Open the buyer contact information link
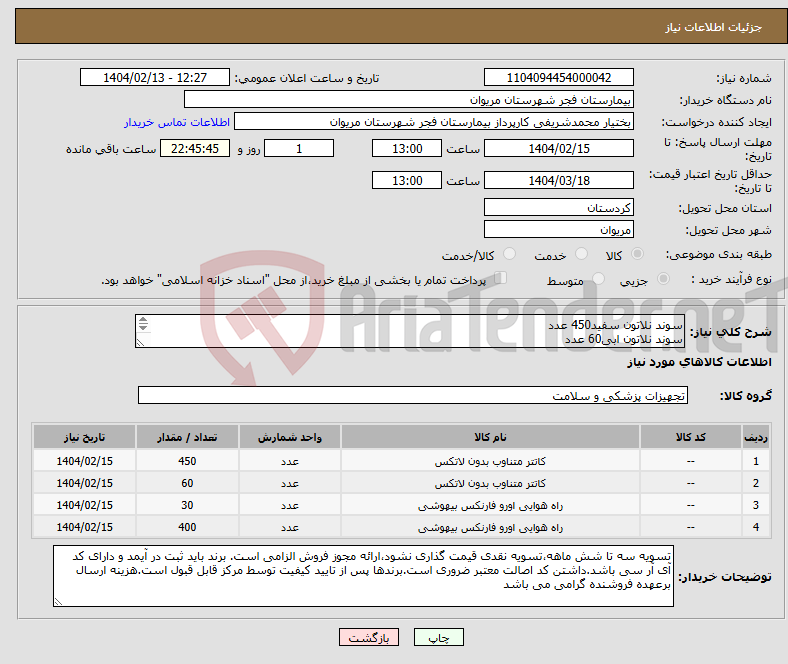This screenshot has height=664, width=788. (x=177, y=122)
